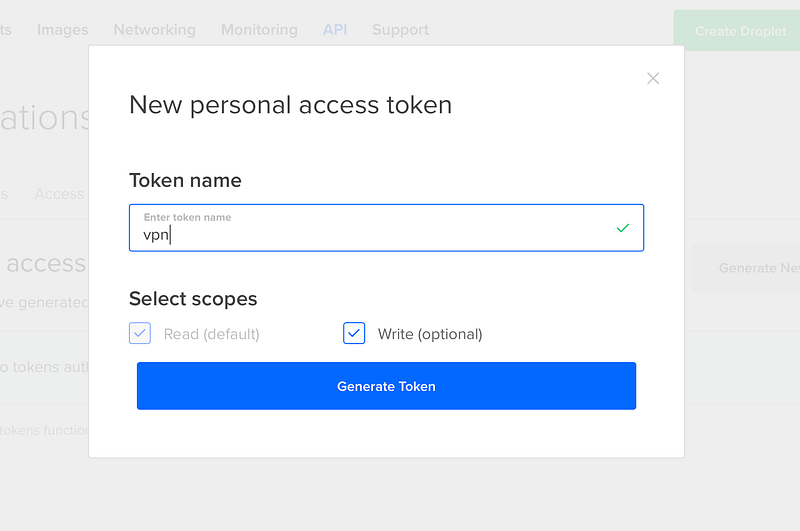Click the Select scopes section label
This screenshot has width=800, height=531.
(x=193, y=298)
